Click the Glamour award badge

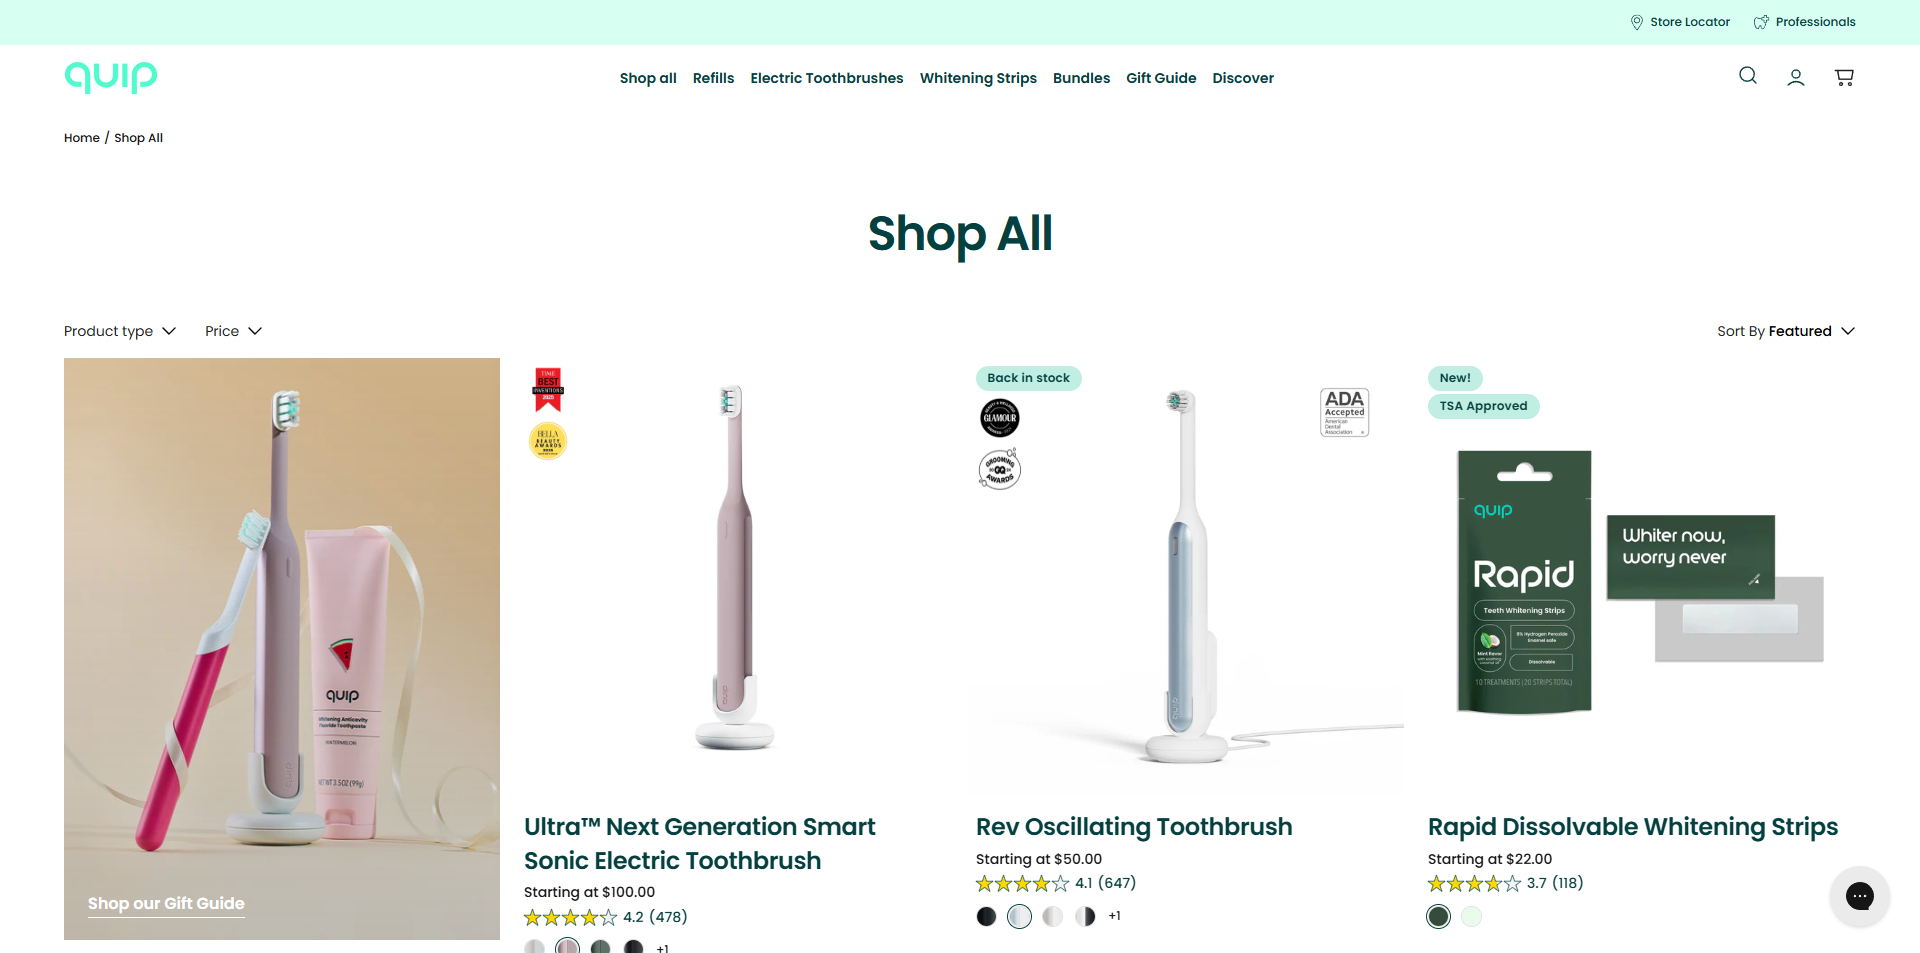[999, 418]
